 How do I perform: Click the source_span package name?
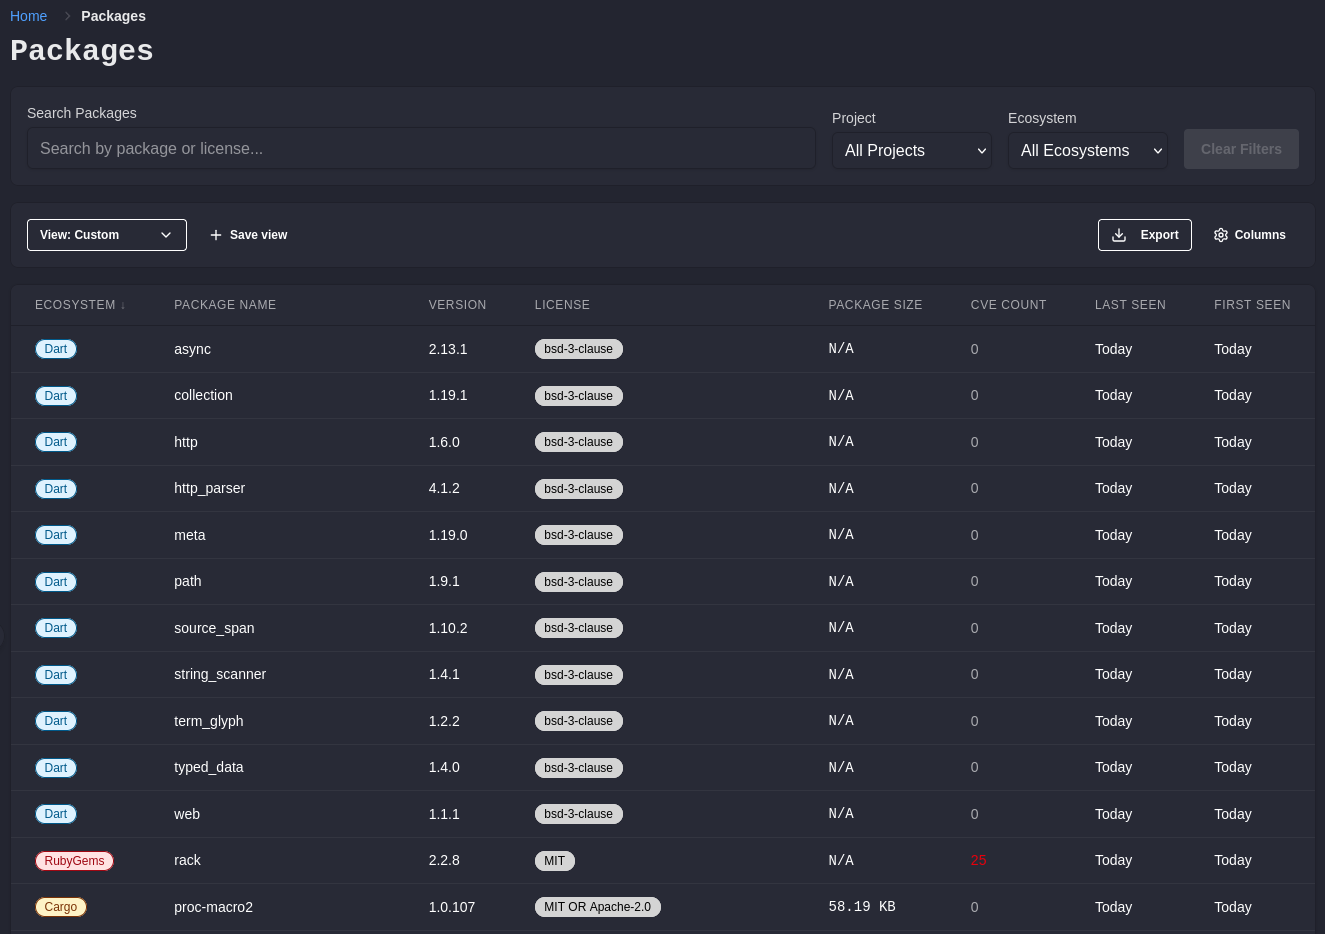click(x=214, y=628)
